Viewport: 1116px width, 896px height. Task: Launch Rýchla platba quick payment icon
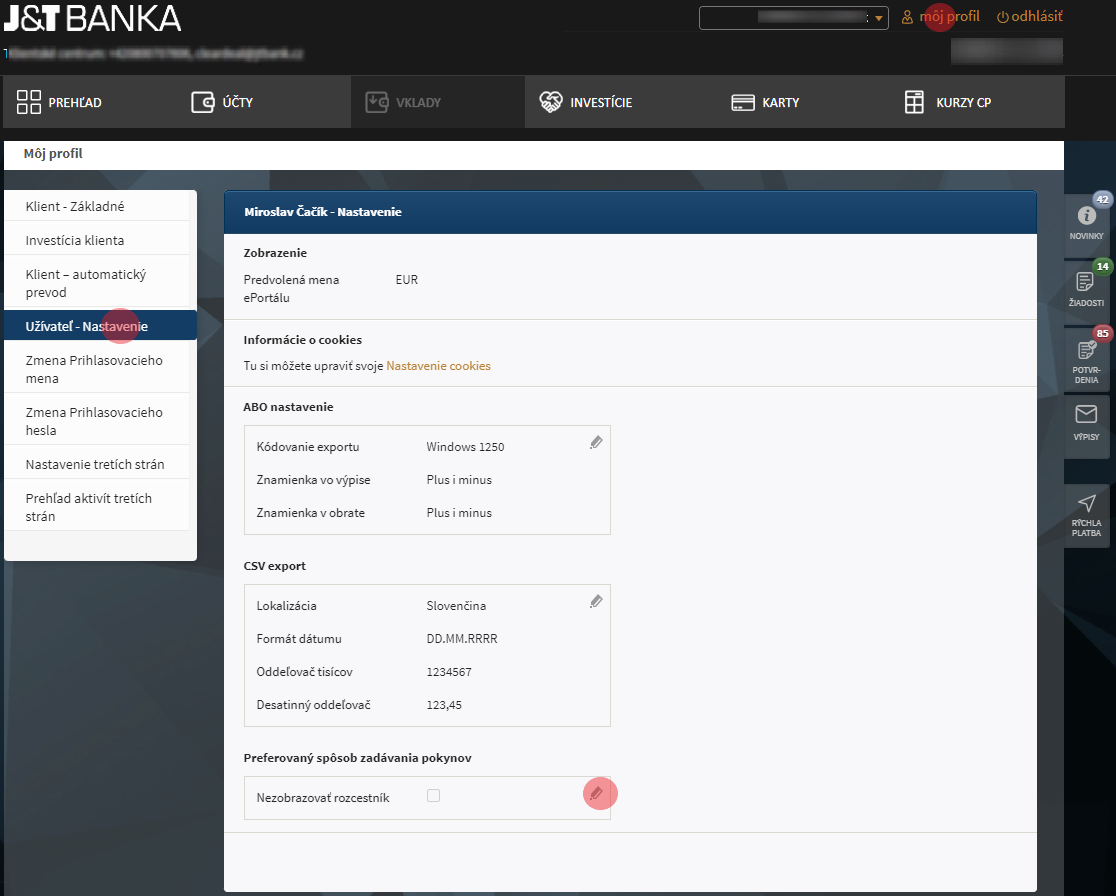1086,505
